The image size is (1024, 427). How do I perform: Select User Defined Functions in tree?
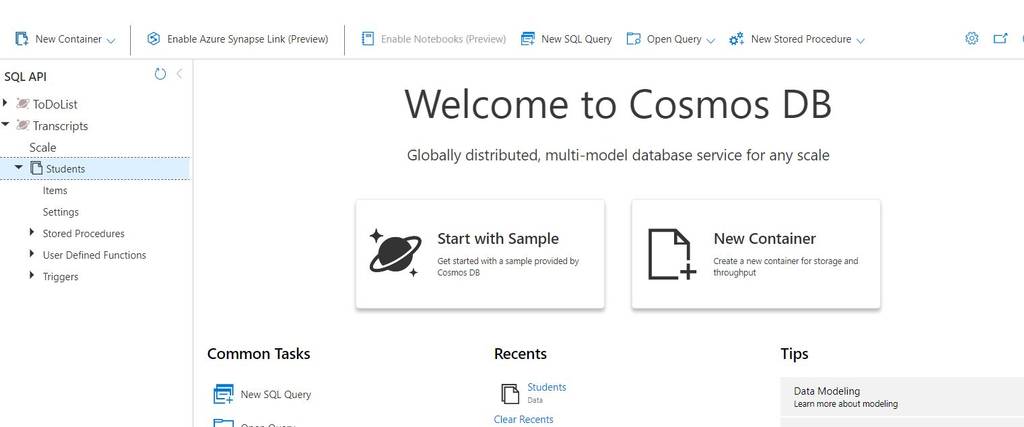coord(95,255)
